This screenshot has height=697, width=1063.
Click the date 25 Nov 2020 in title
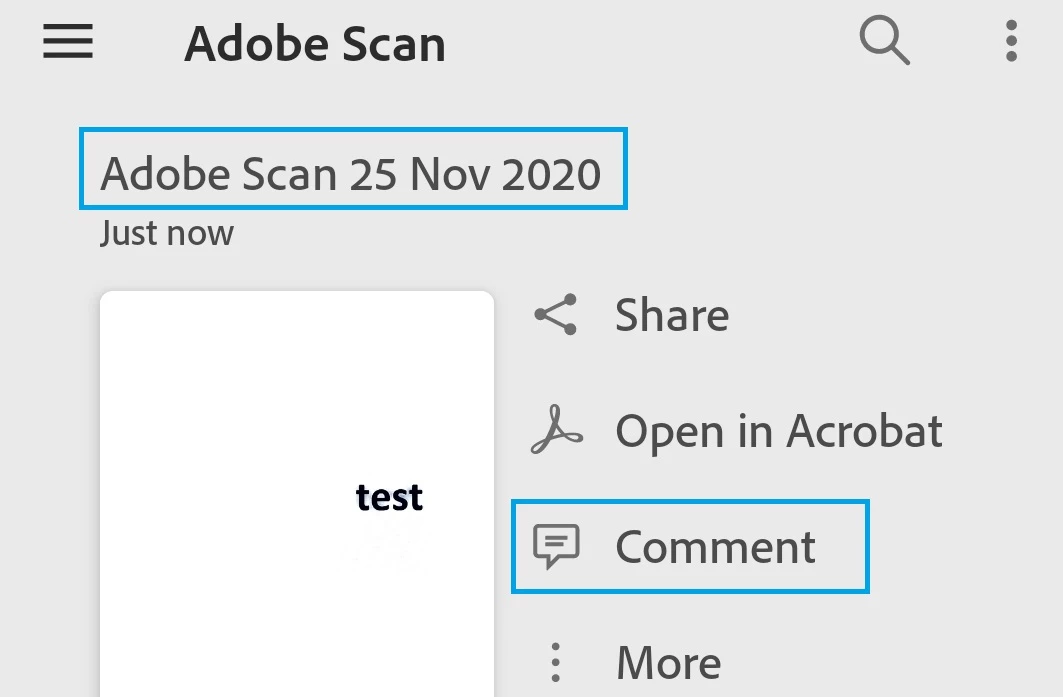tap(475, 174)
